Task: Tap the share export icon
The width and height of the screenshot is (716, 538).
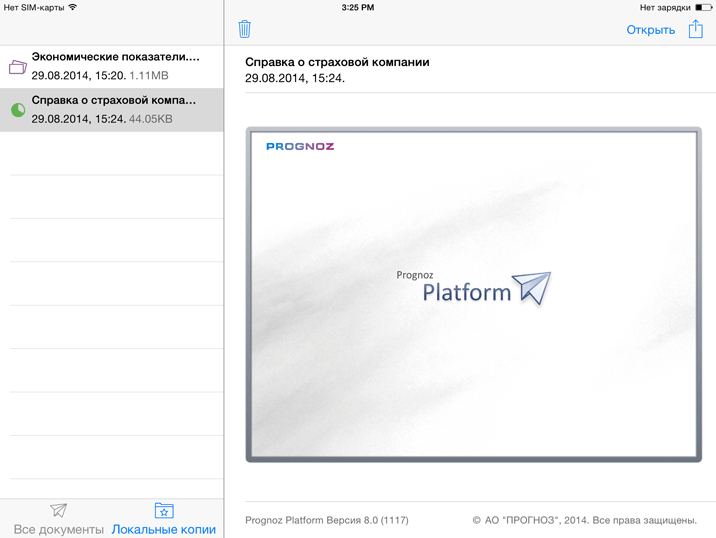Action: pyautogui.click(x=695, y=29)
